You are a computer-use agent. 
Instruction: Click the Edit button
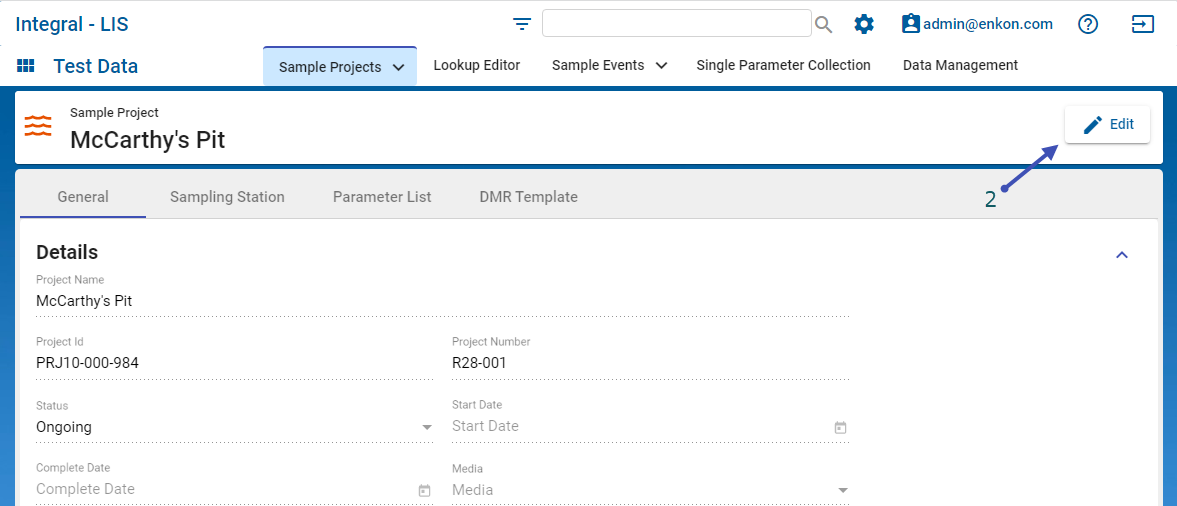1107,125
